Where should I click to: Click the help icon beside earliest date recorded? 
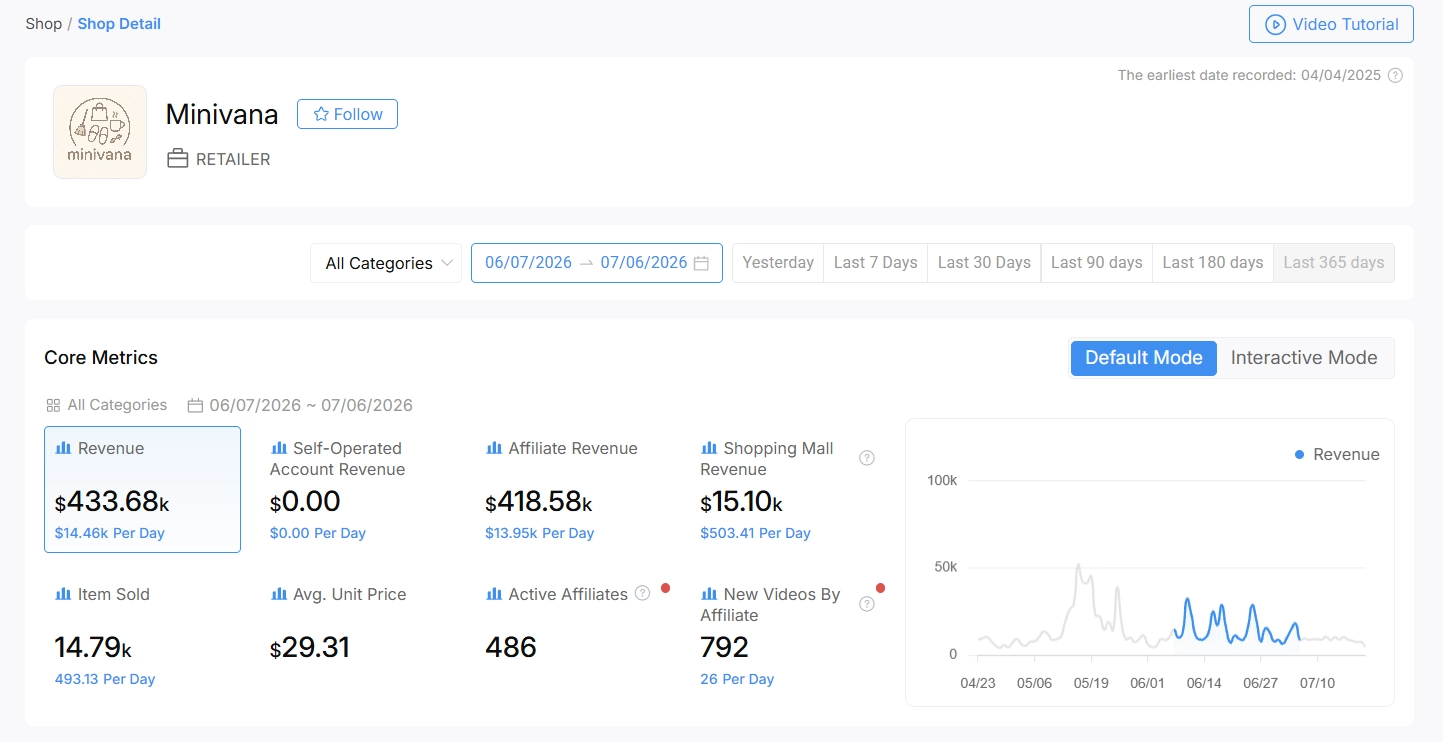click(1396, 75)
